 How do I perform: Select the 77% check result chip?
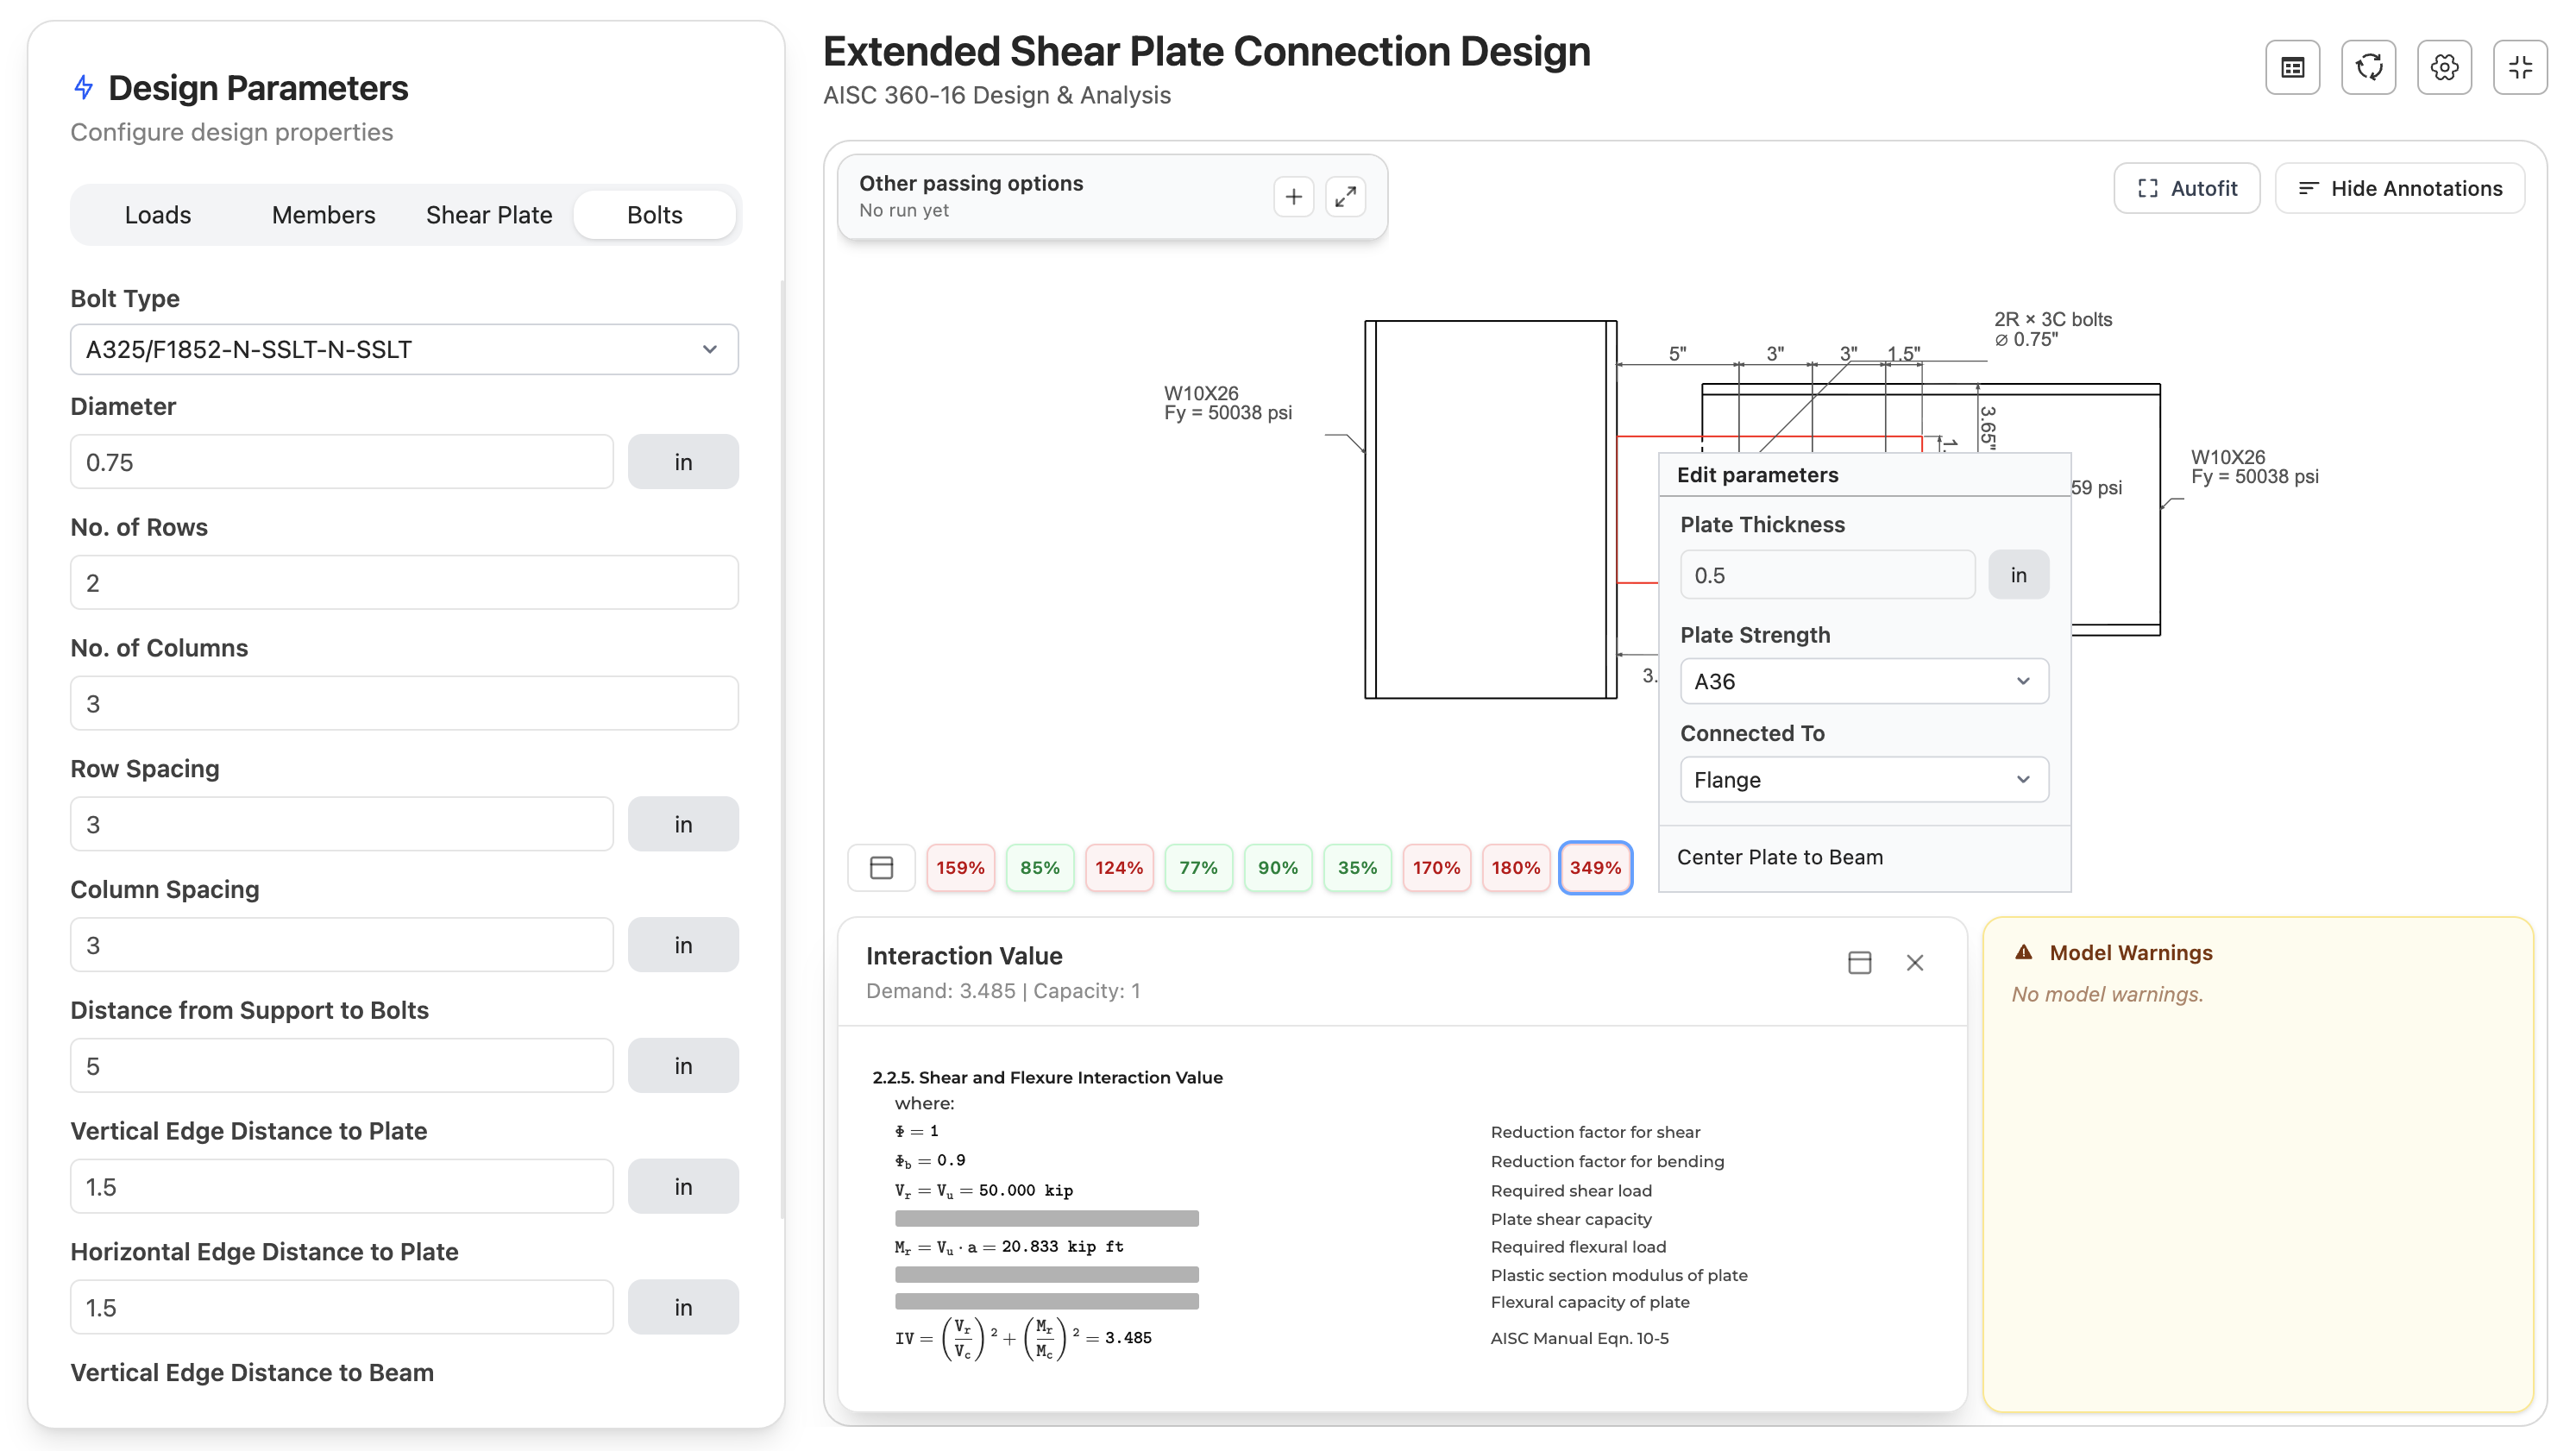pyautogui.click(x=1198, y=867)
